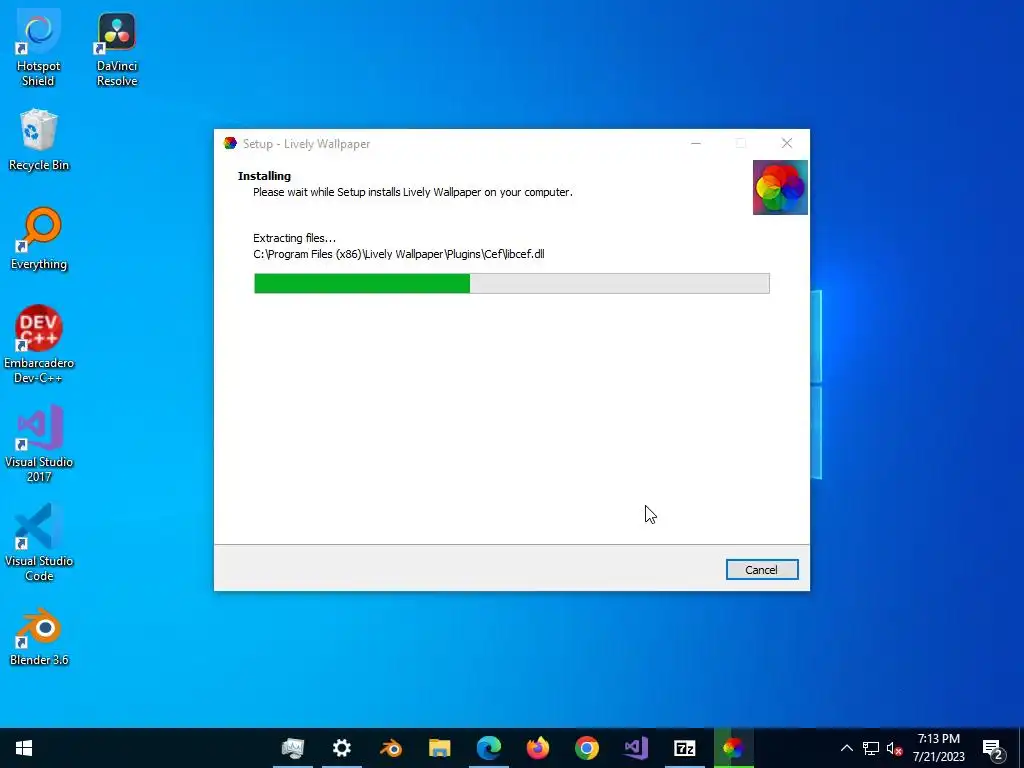Image resolution: width=1024 pixels, height=768 pixels.
Task: Open Microsoft Edge from the taskbar
Action: [488, 748]
